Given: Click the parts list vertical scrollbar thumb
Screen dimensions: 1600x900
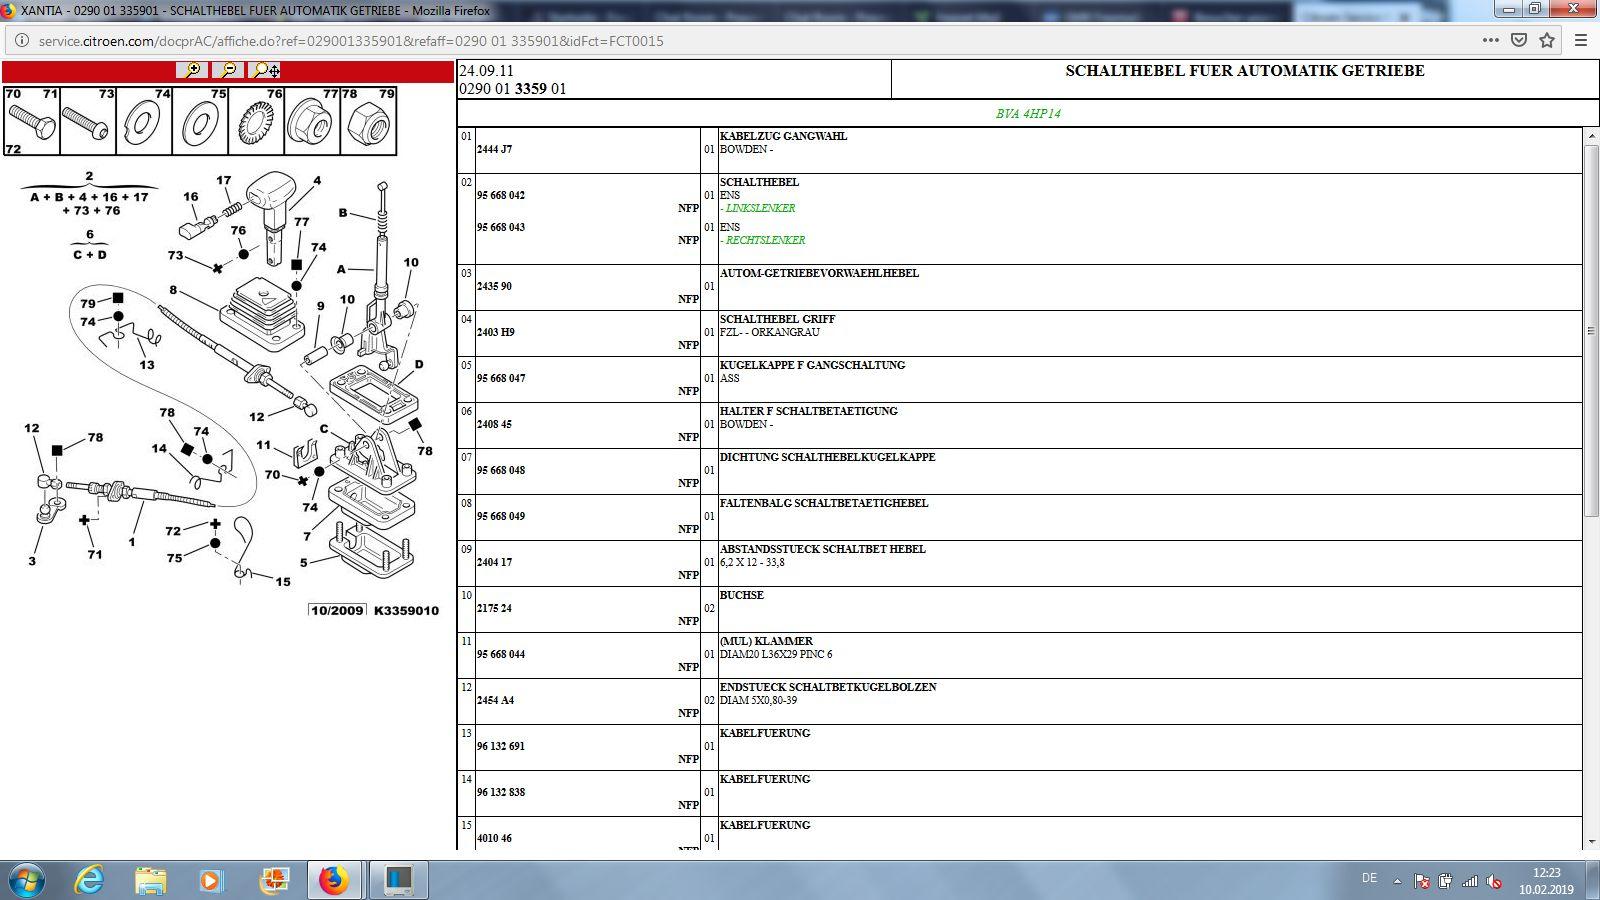Looking at the screenshot, I should [x=1591, y=330].
